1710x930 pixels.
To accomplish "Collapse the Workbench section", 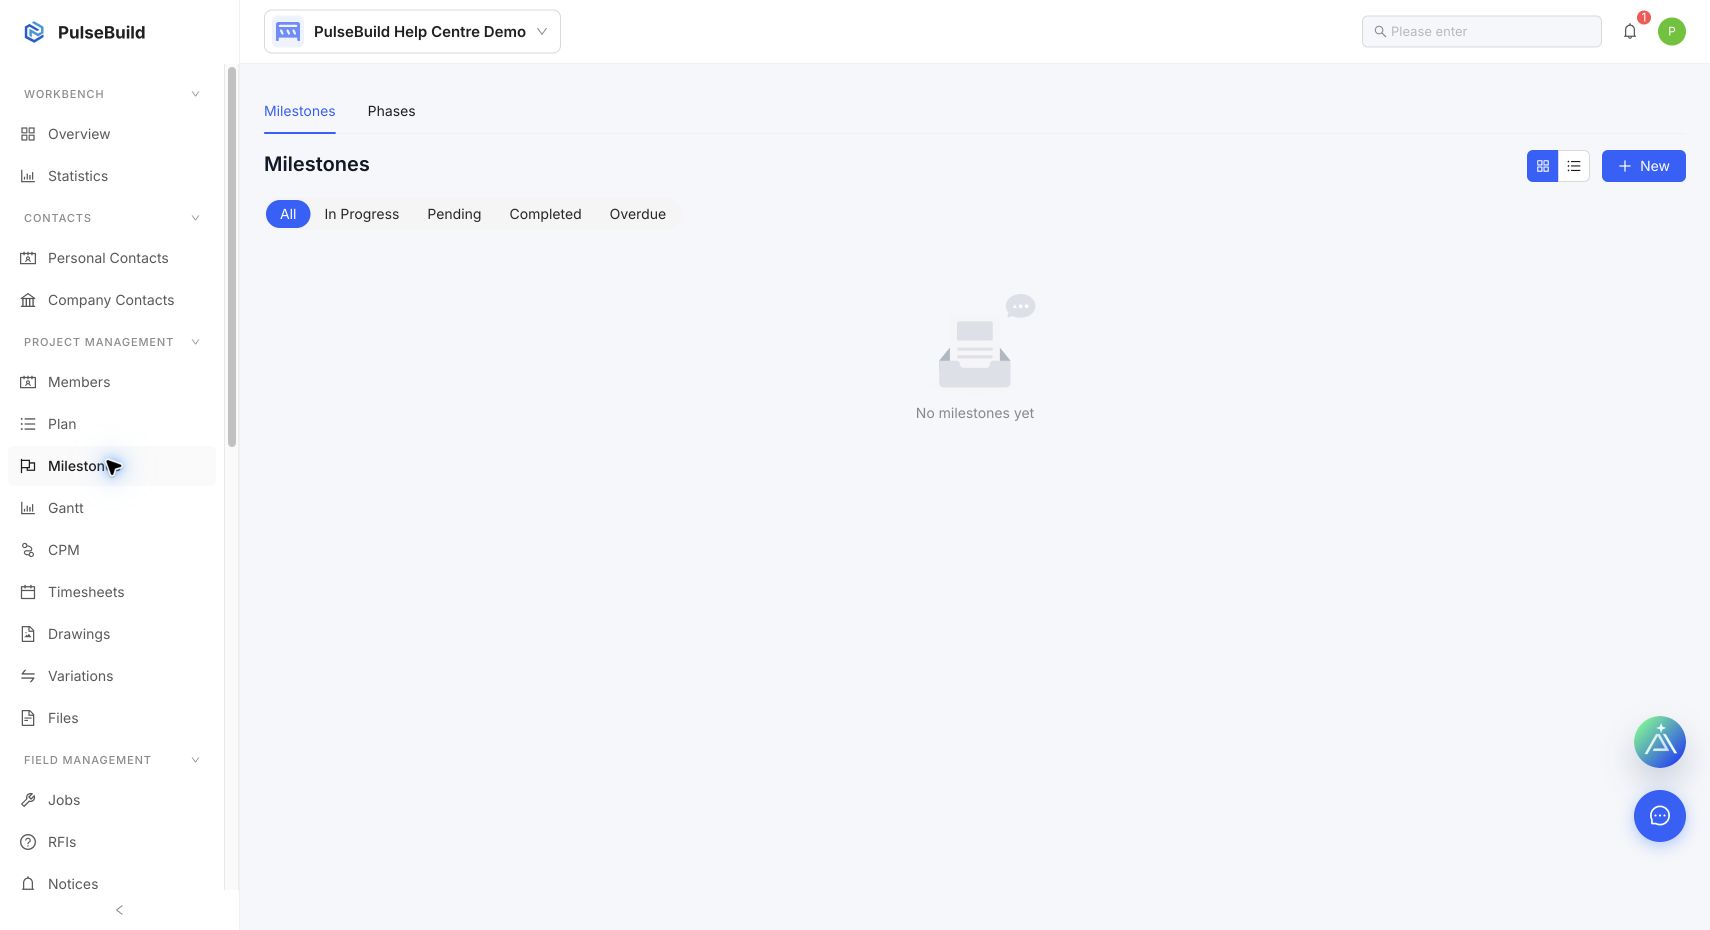I will tap(195, 94).
